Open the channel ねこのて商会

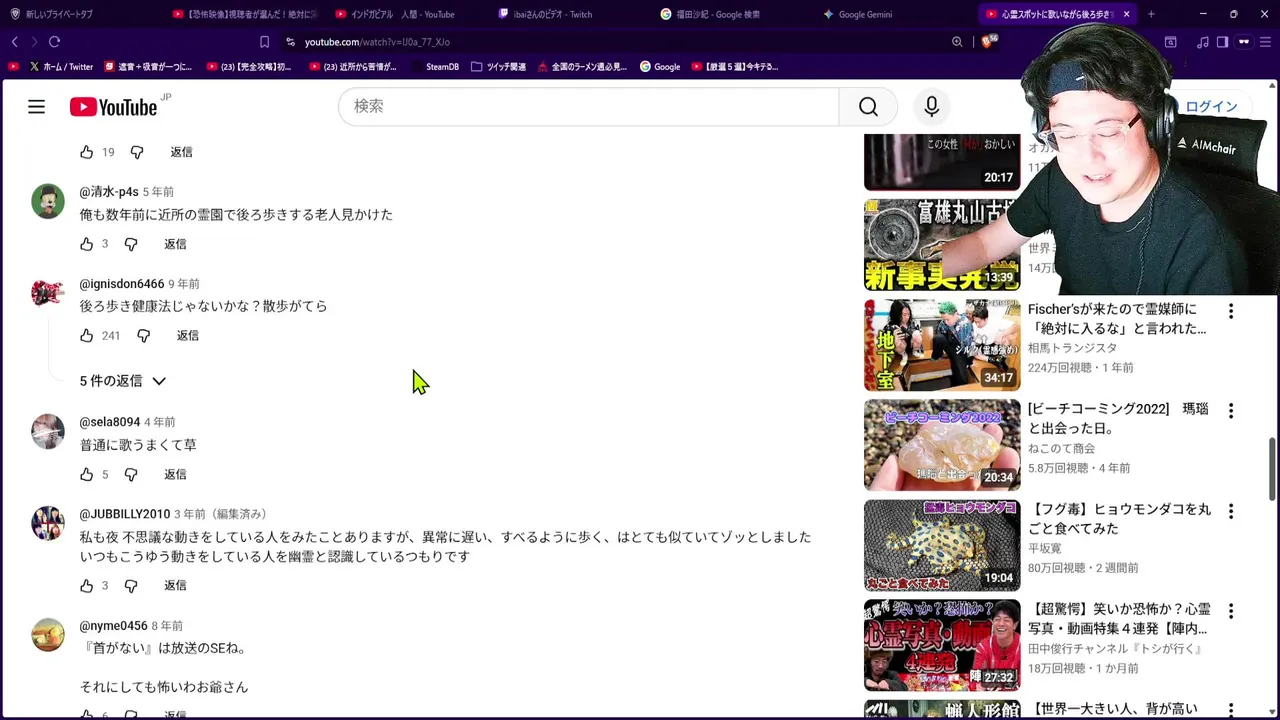[1061, 448]
